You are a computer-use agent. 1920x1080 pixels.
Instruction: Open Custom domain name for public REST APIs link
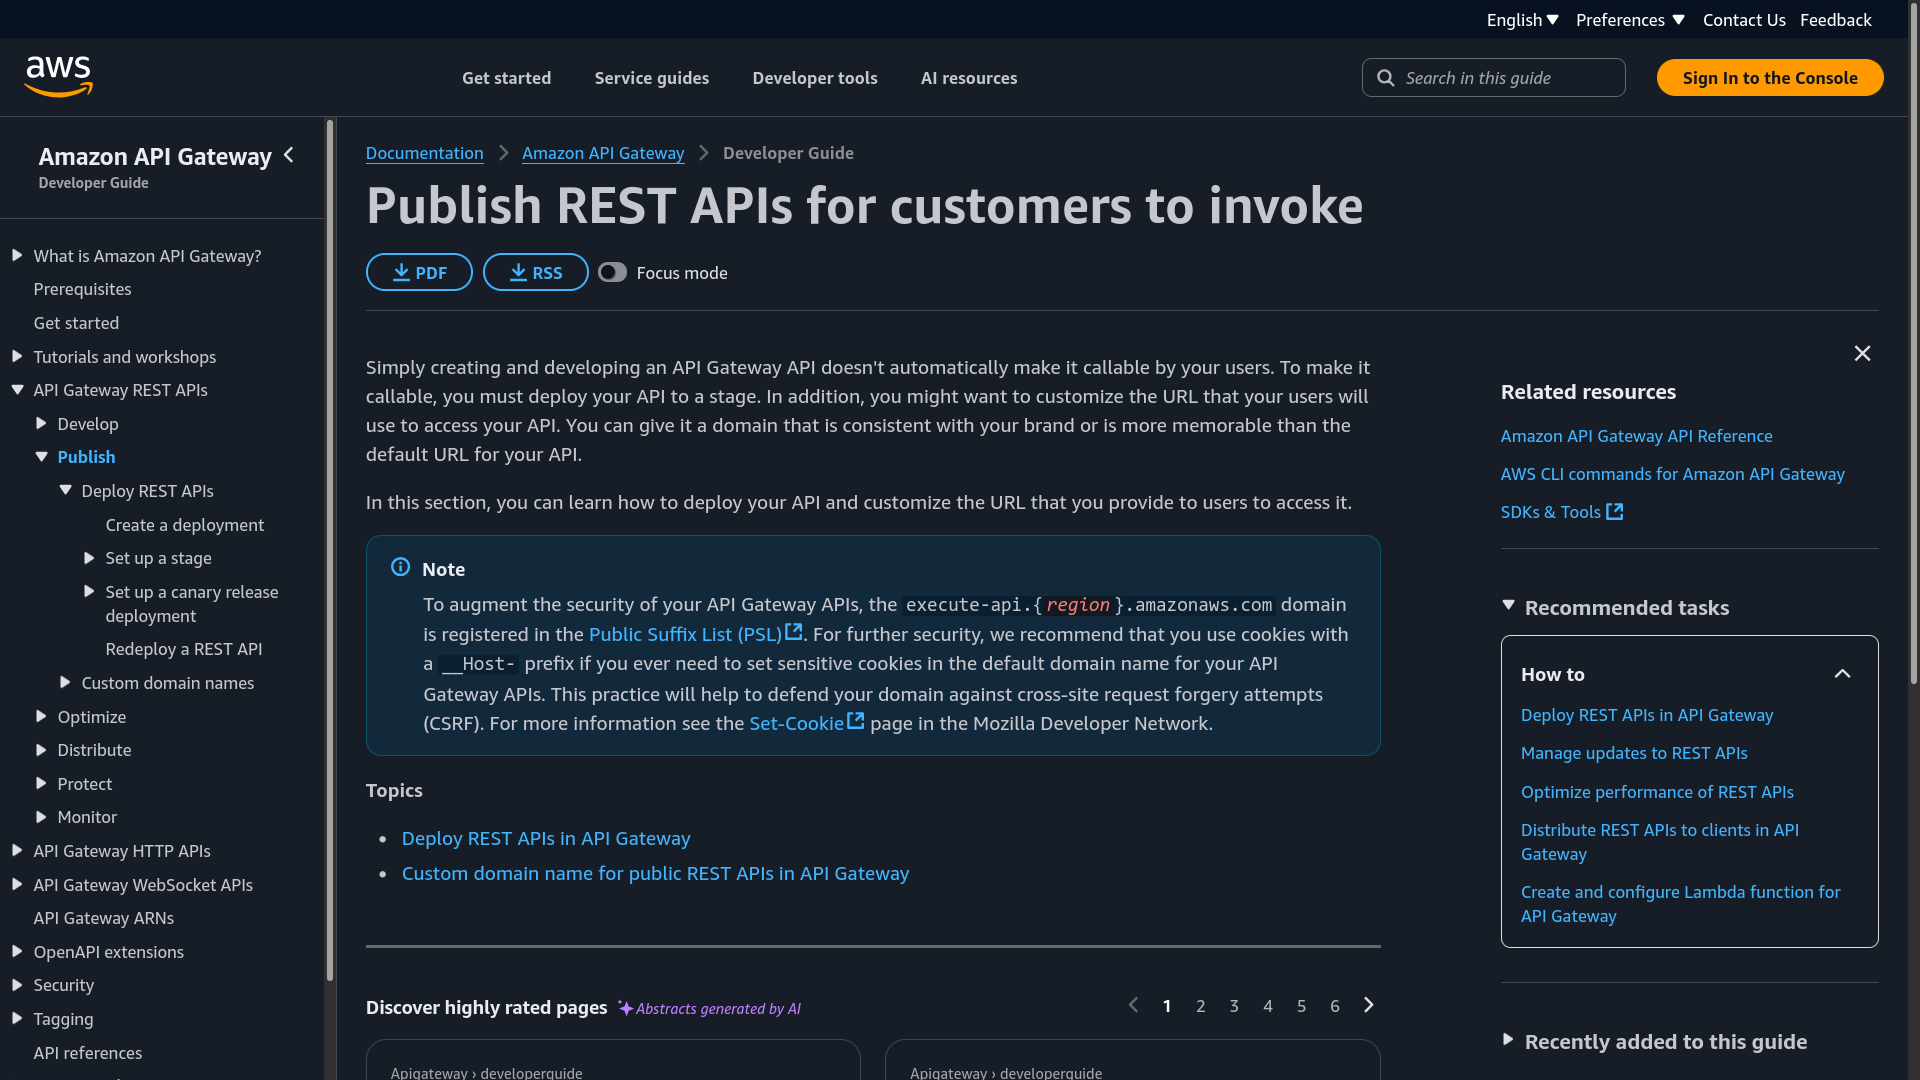pos(655,873)
